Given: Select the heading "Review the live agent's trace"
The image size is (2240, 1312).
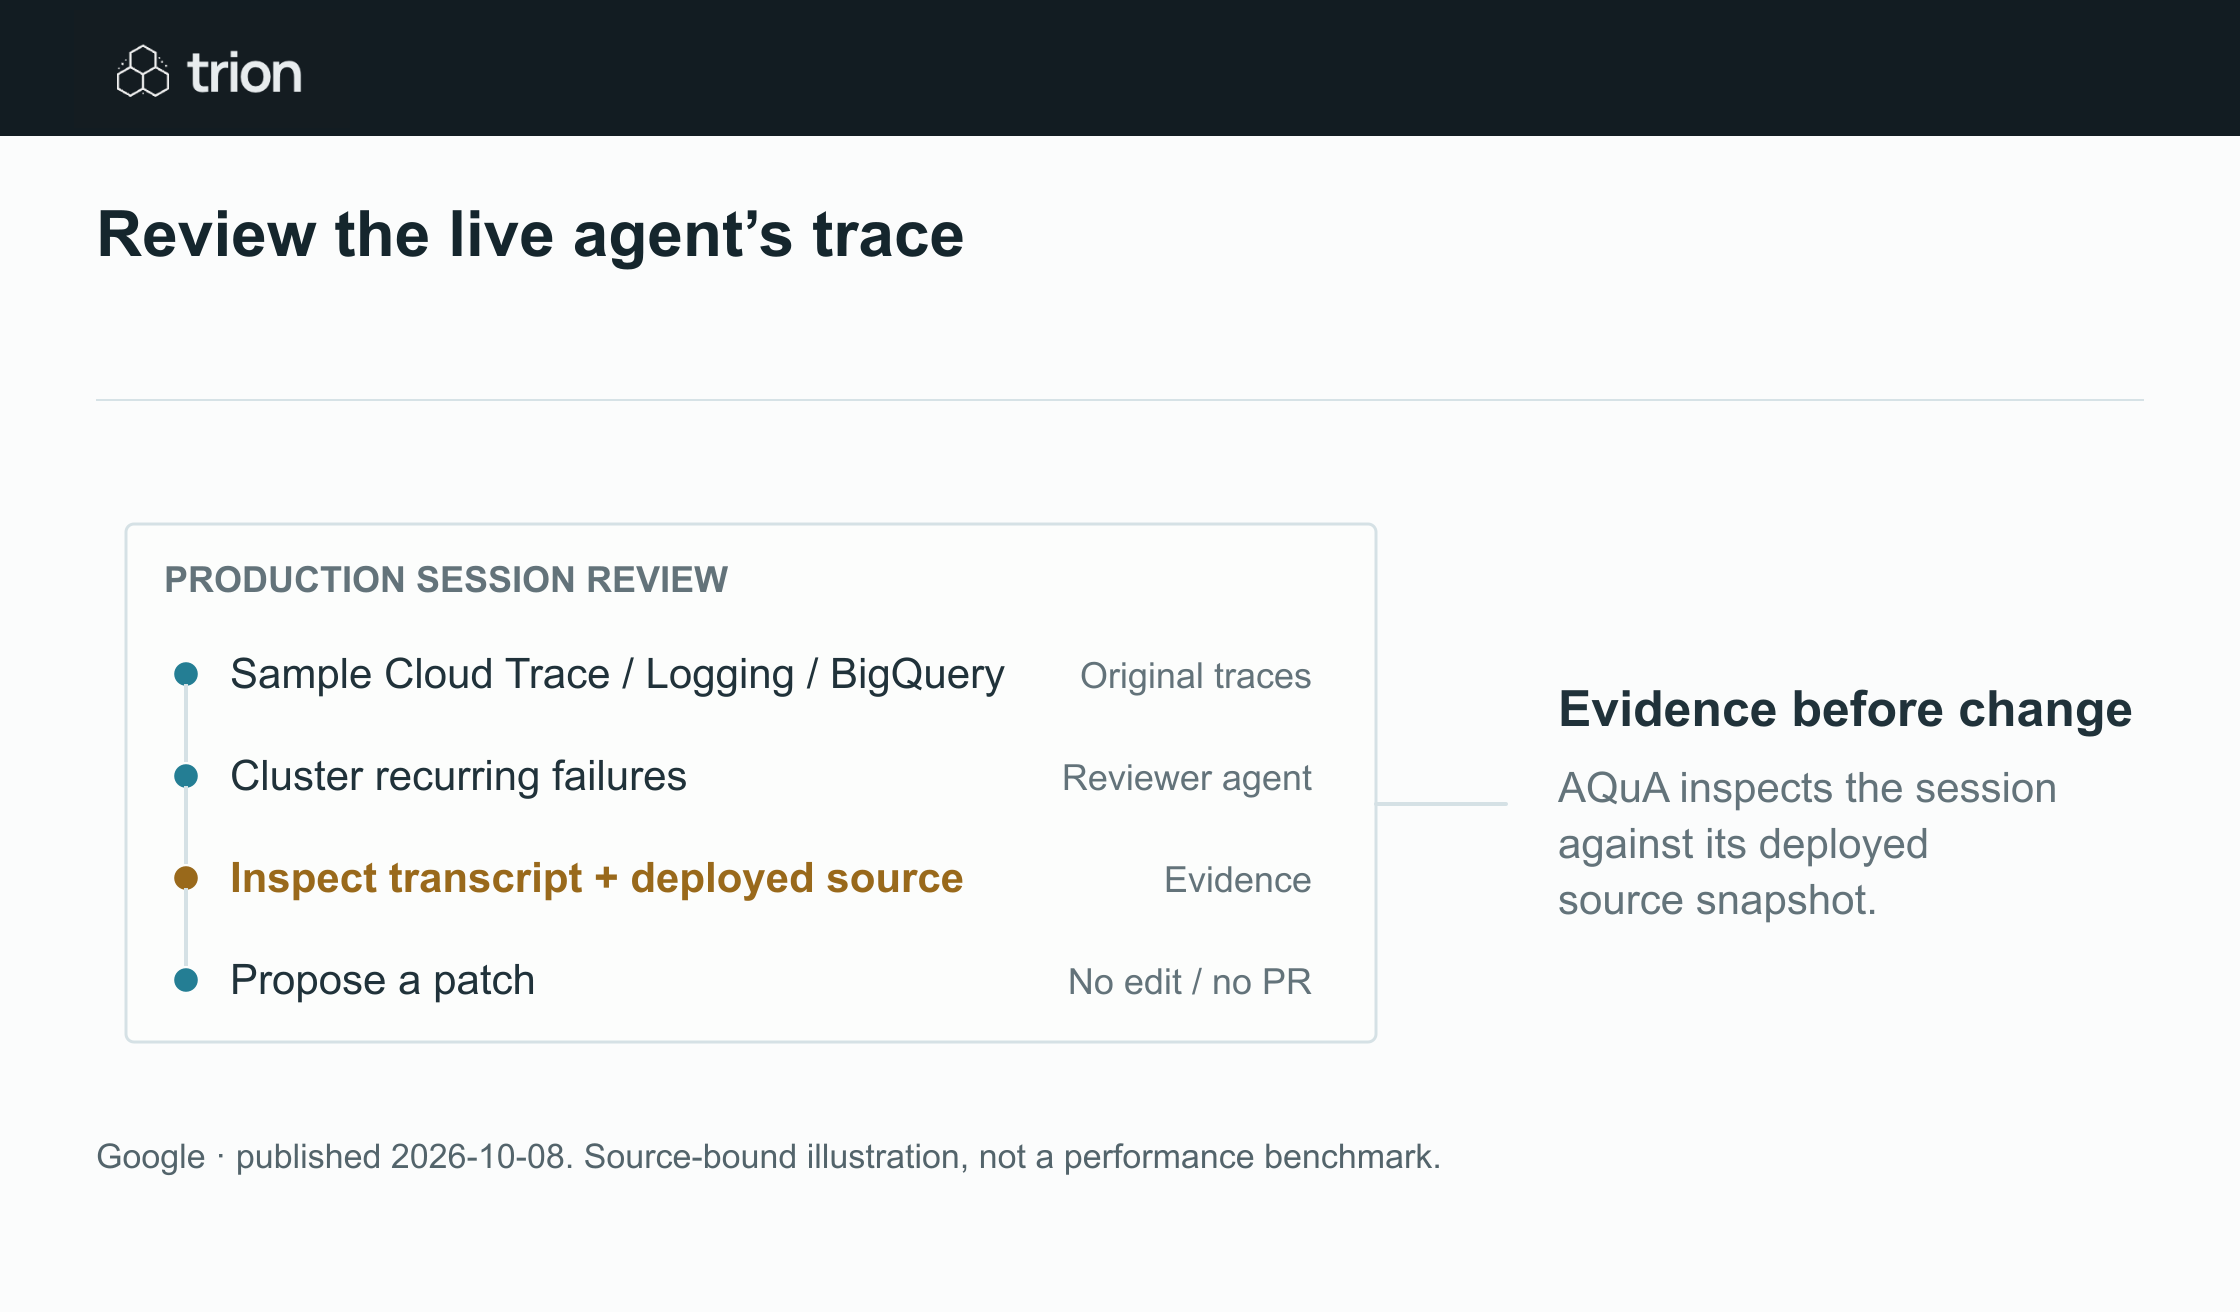Looking at the screenshot, I should (530, 235).
